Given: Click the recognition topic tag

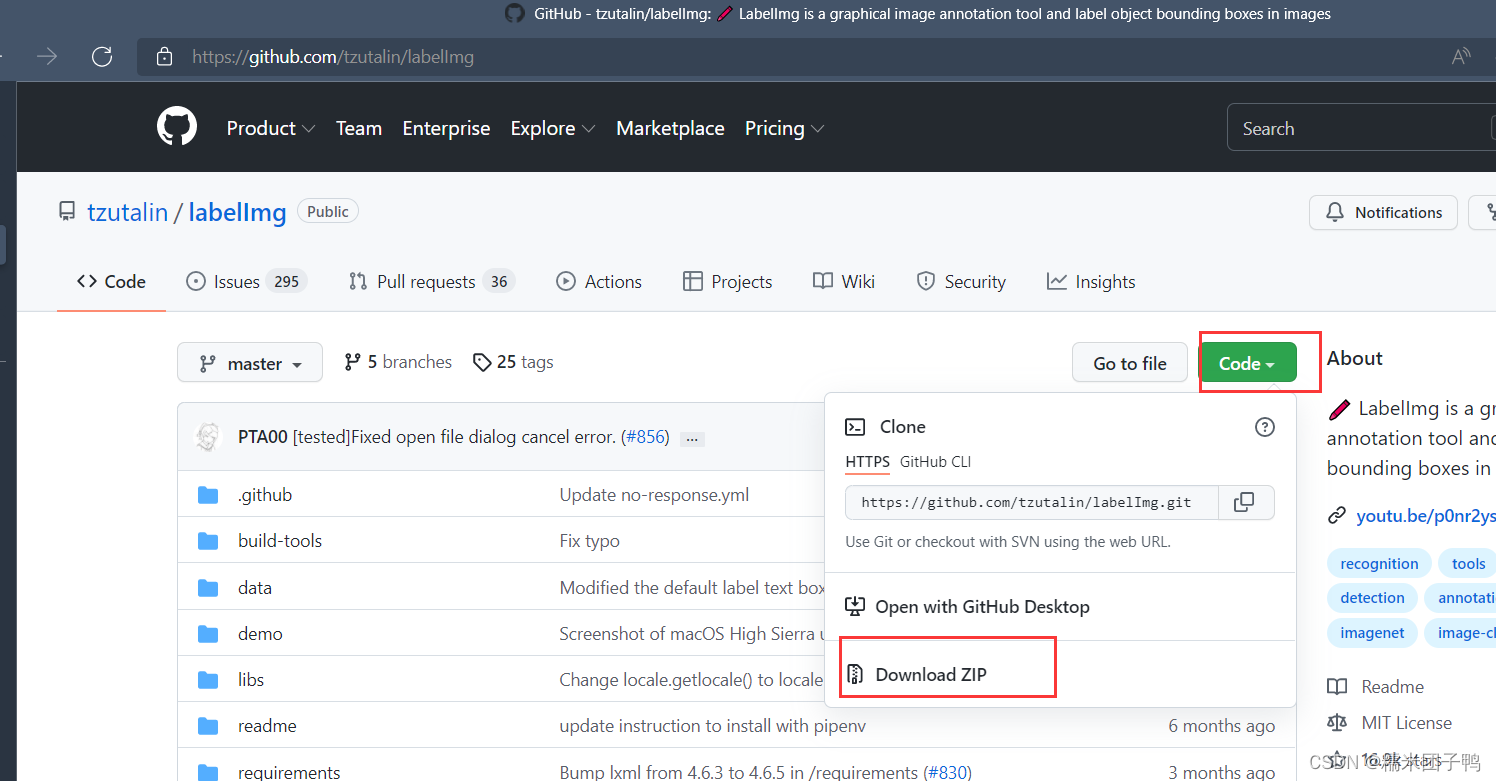Looking at the screenshot, I should (x=1379, y=564).
